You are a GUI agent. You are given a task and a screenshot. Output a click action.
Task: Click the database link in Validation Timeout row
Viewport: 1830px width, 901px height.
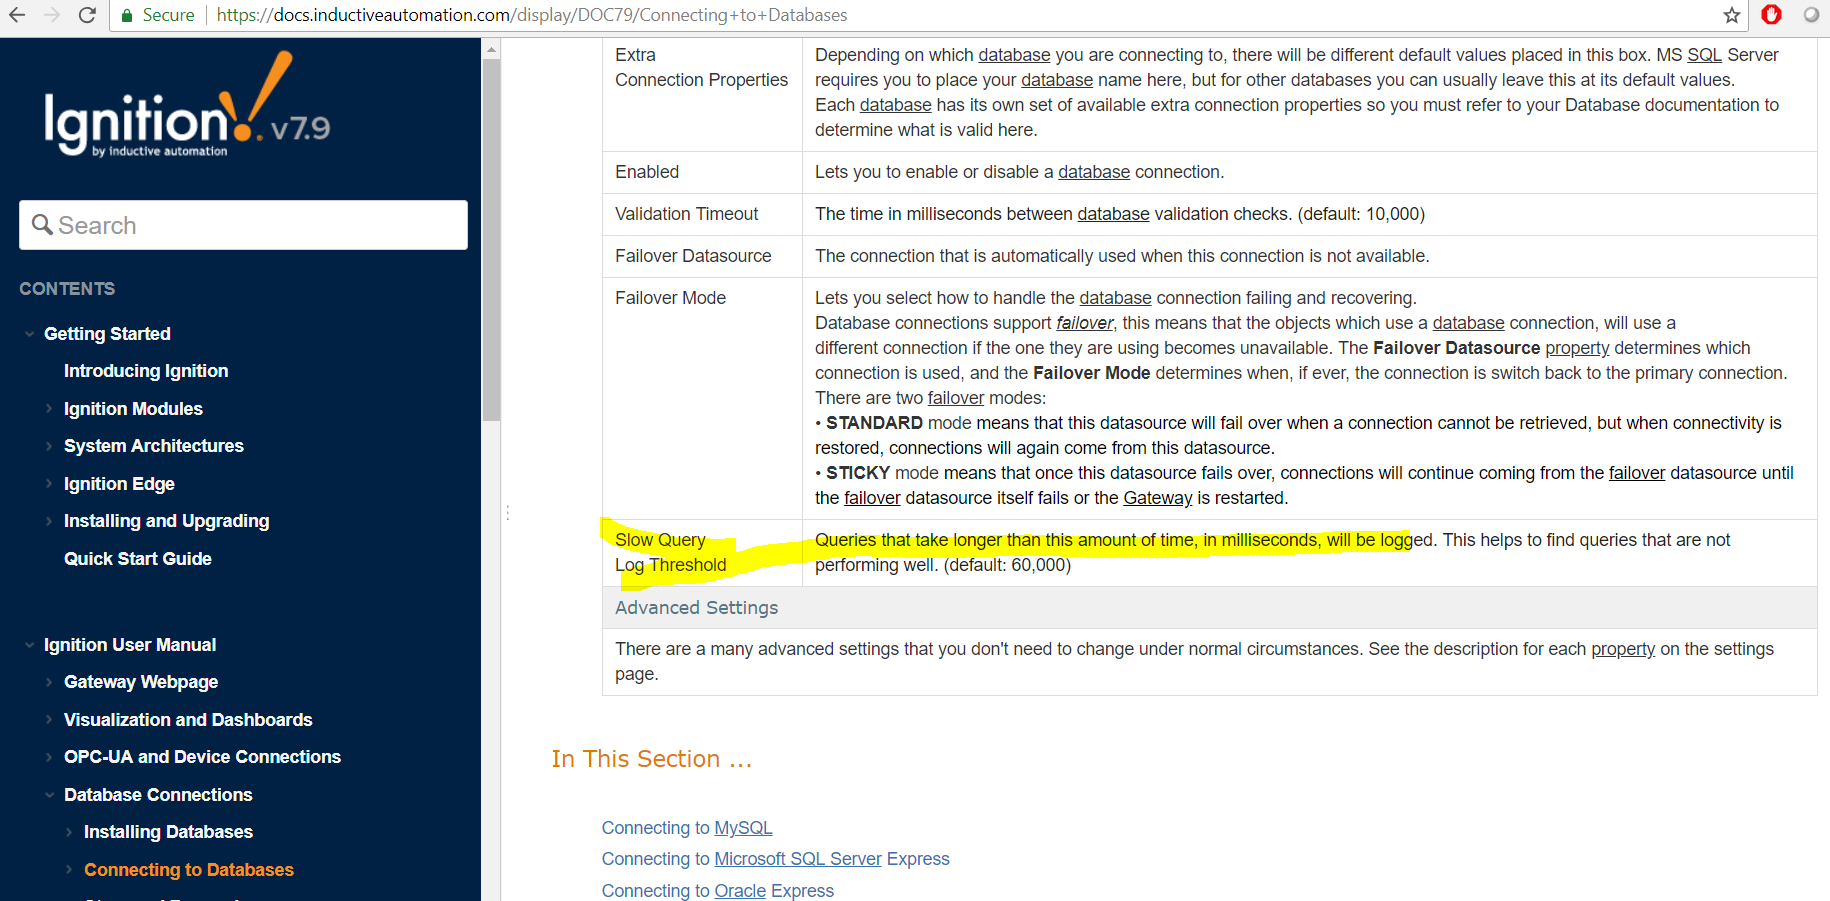(x=1113, y=214)
